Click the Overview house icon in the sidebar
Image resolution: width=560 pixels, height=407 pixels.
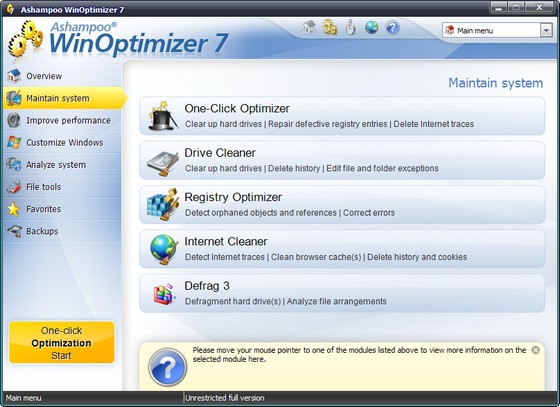pos(14,76)
